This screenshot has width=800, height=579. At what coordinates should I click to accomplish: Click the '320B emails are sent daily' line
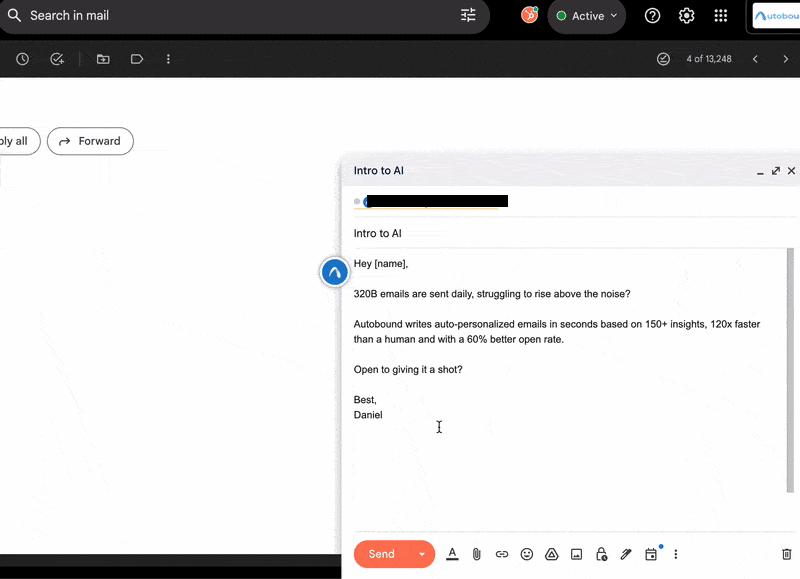click(492, 294)
